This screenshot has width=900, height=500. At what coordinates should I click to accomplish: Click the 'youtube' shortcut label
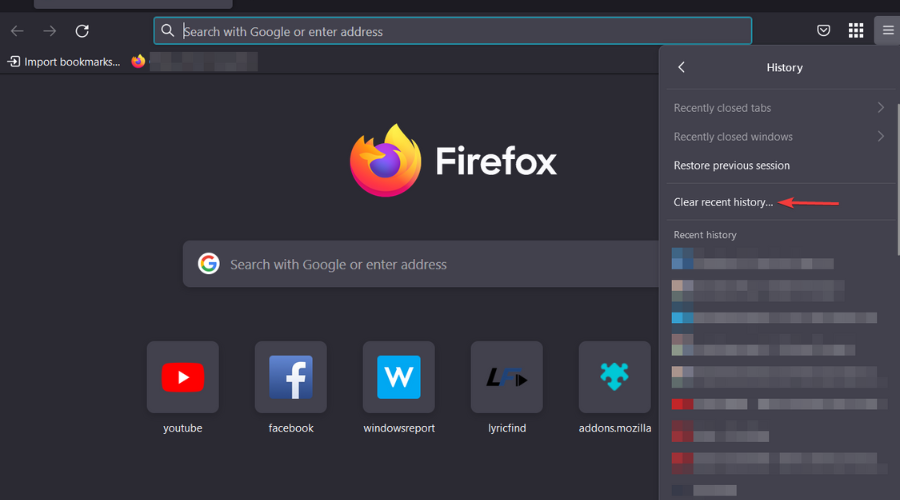pos(183,428)
